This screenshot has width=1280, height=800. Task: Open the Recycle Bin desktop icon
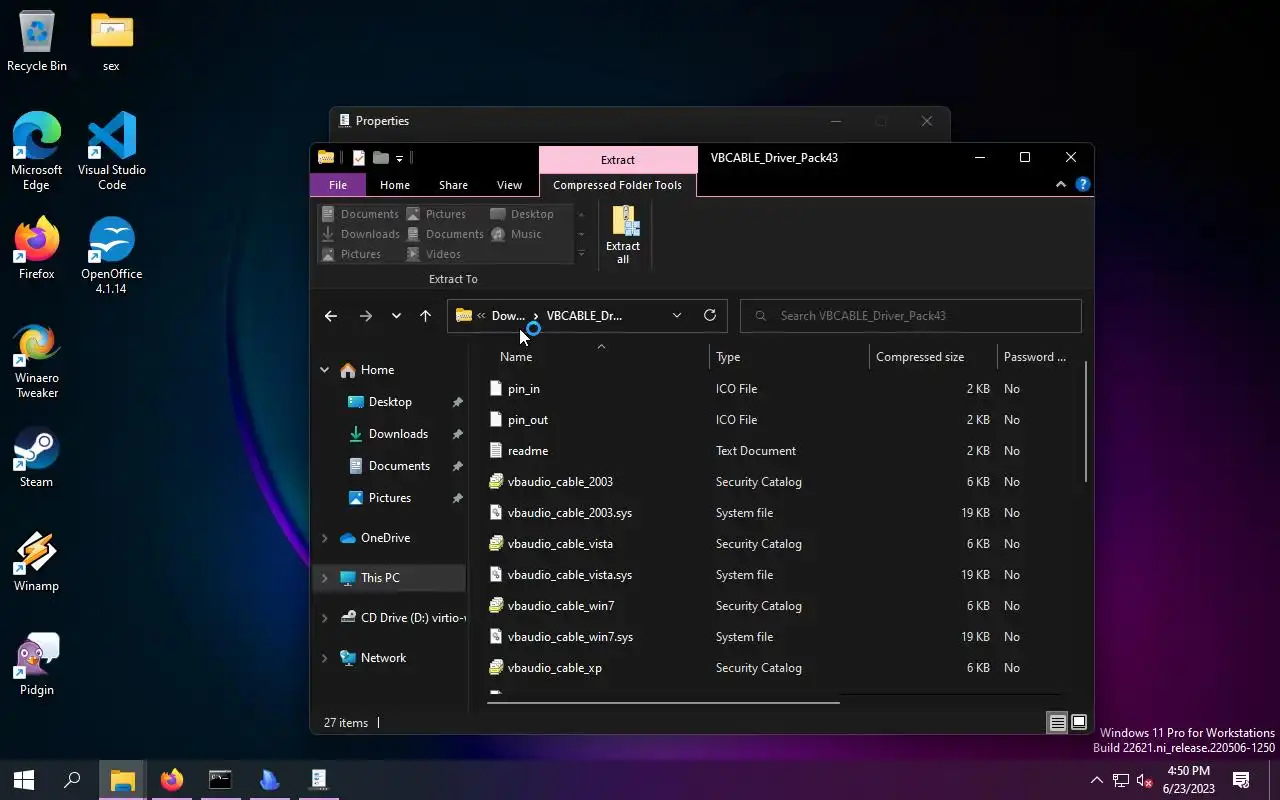pos(37,42)
